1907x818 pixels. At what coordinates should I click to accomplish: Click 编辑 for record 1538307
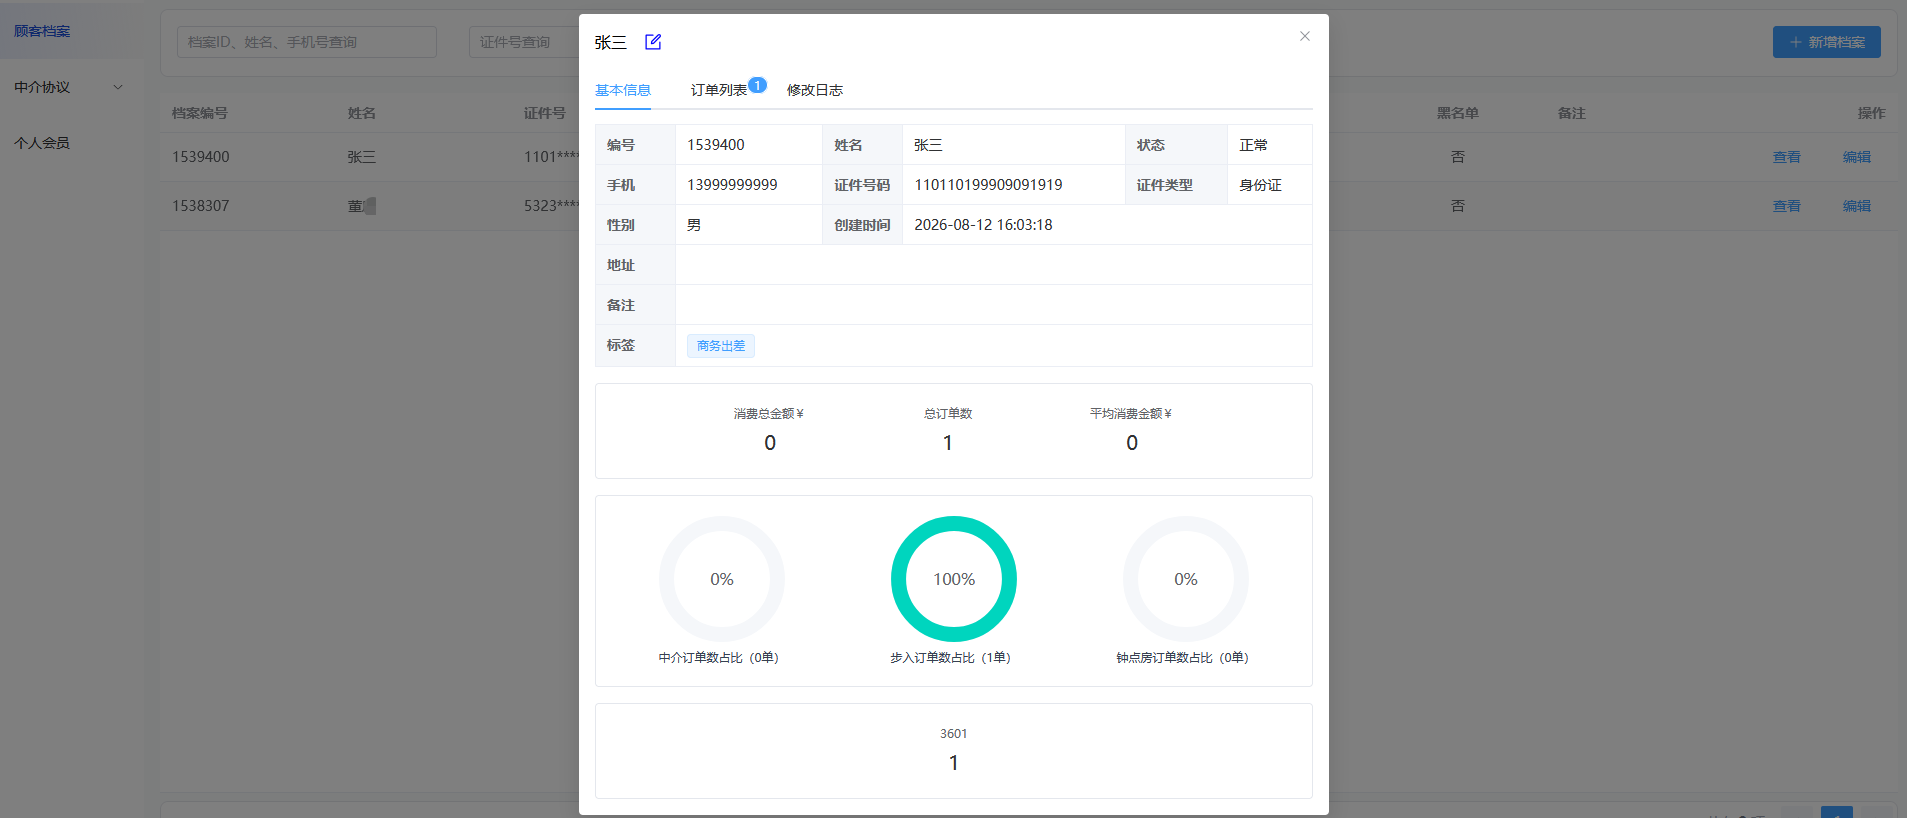pos(1857,206)
